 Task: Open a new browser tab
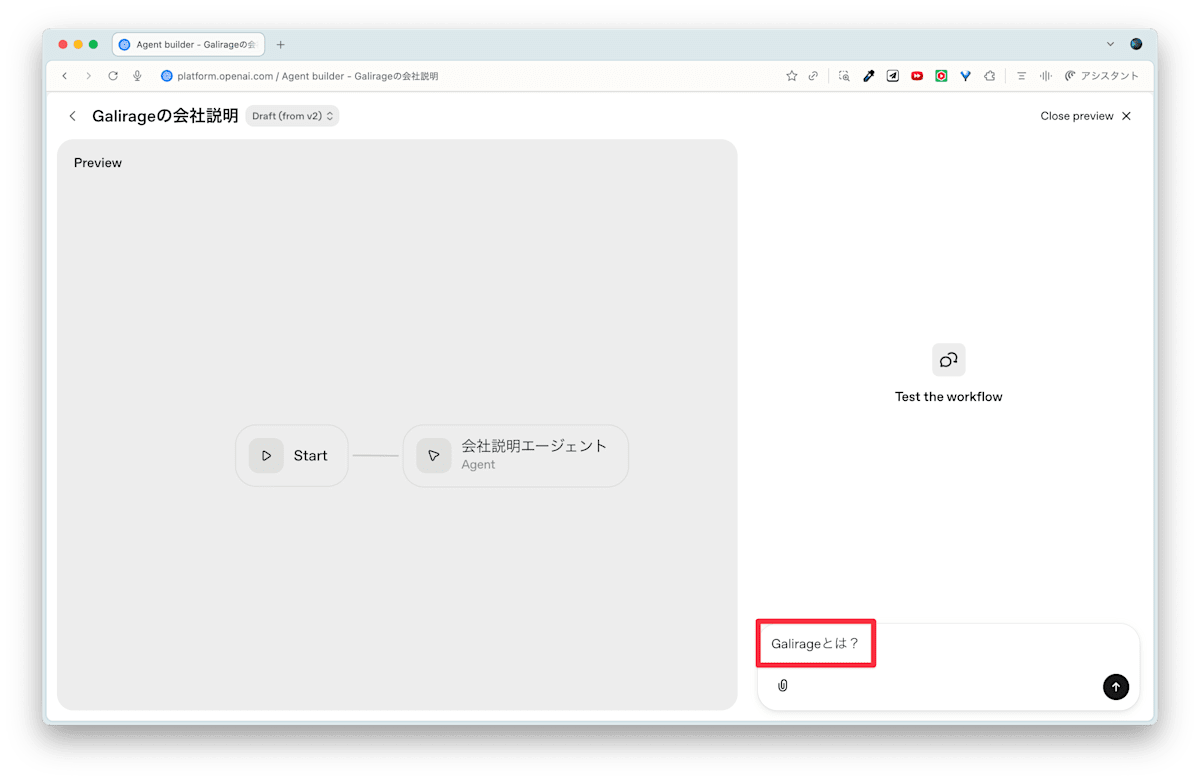(x=280, y=45)
